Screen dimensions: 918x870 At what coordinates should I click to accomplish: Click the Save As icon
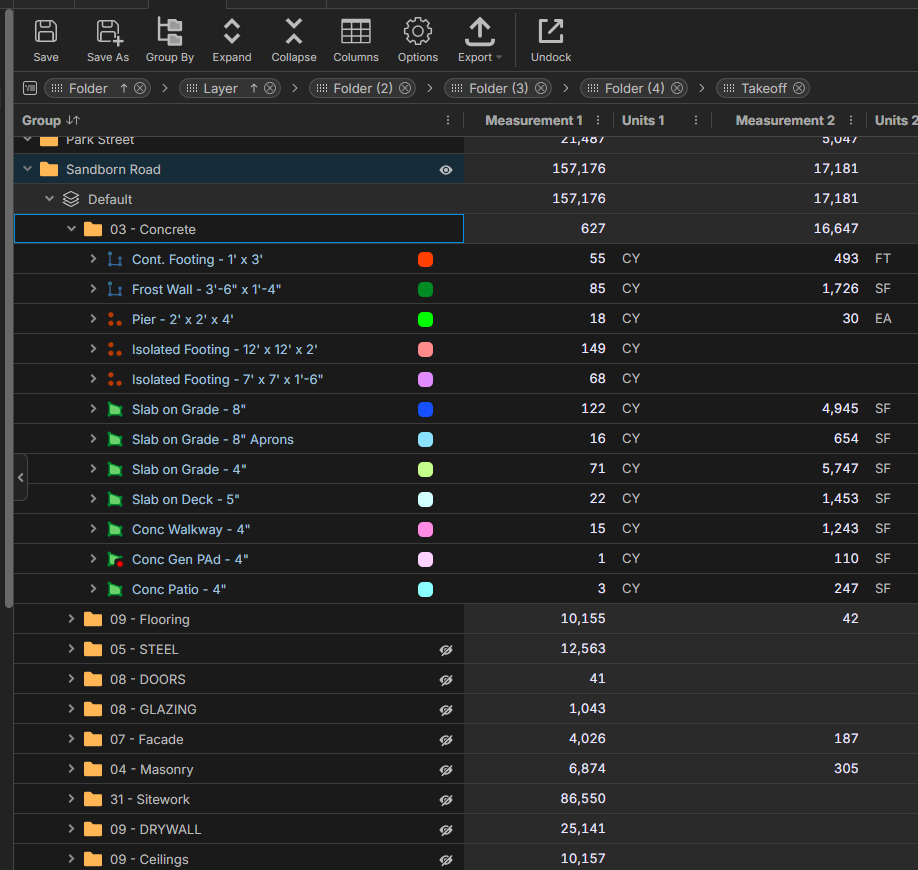click(x=109, y=32)
